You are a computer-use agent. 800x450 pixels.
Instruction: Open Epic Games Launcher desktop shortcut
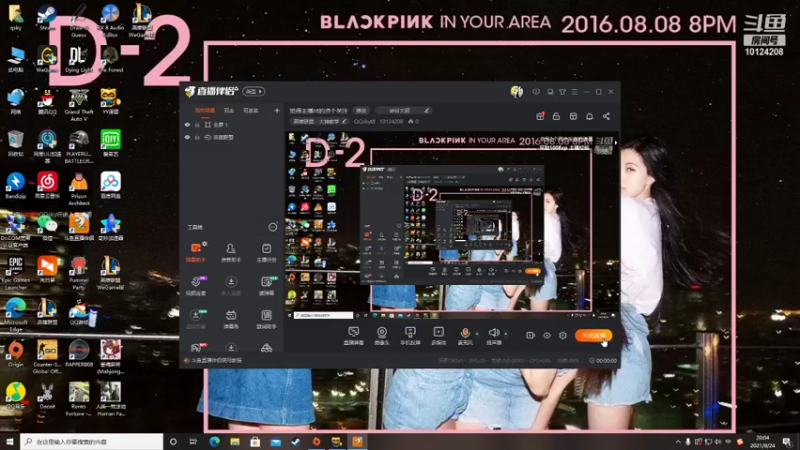click(x=15, y=273)
